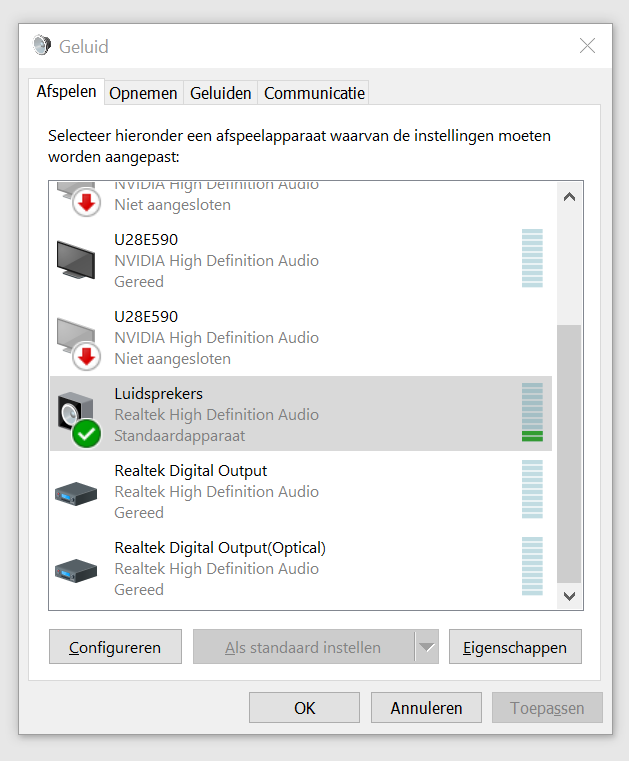Click the scroll down arrow of device list
The width and height of the screenshot is (629, 761).
(569, 596)
